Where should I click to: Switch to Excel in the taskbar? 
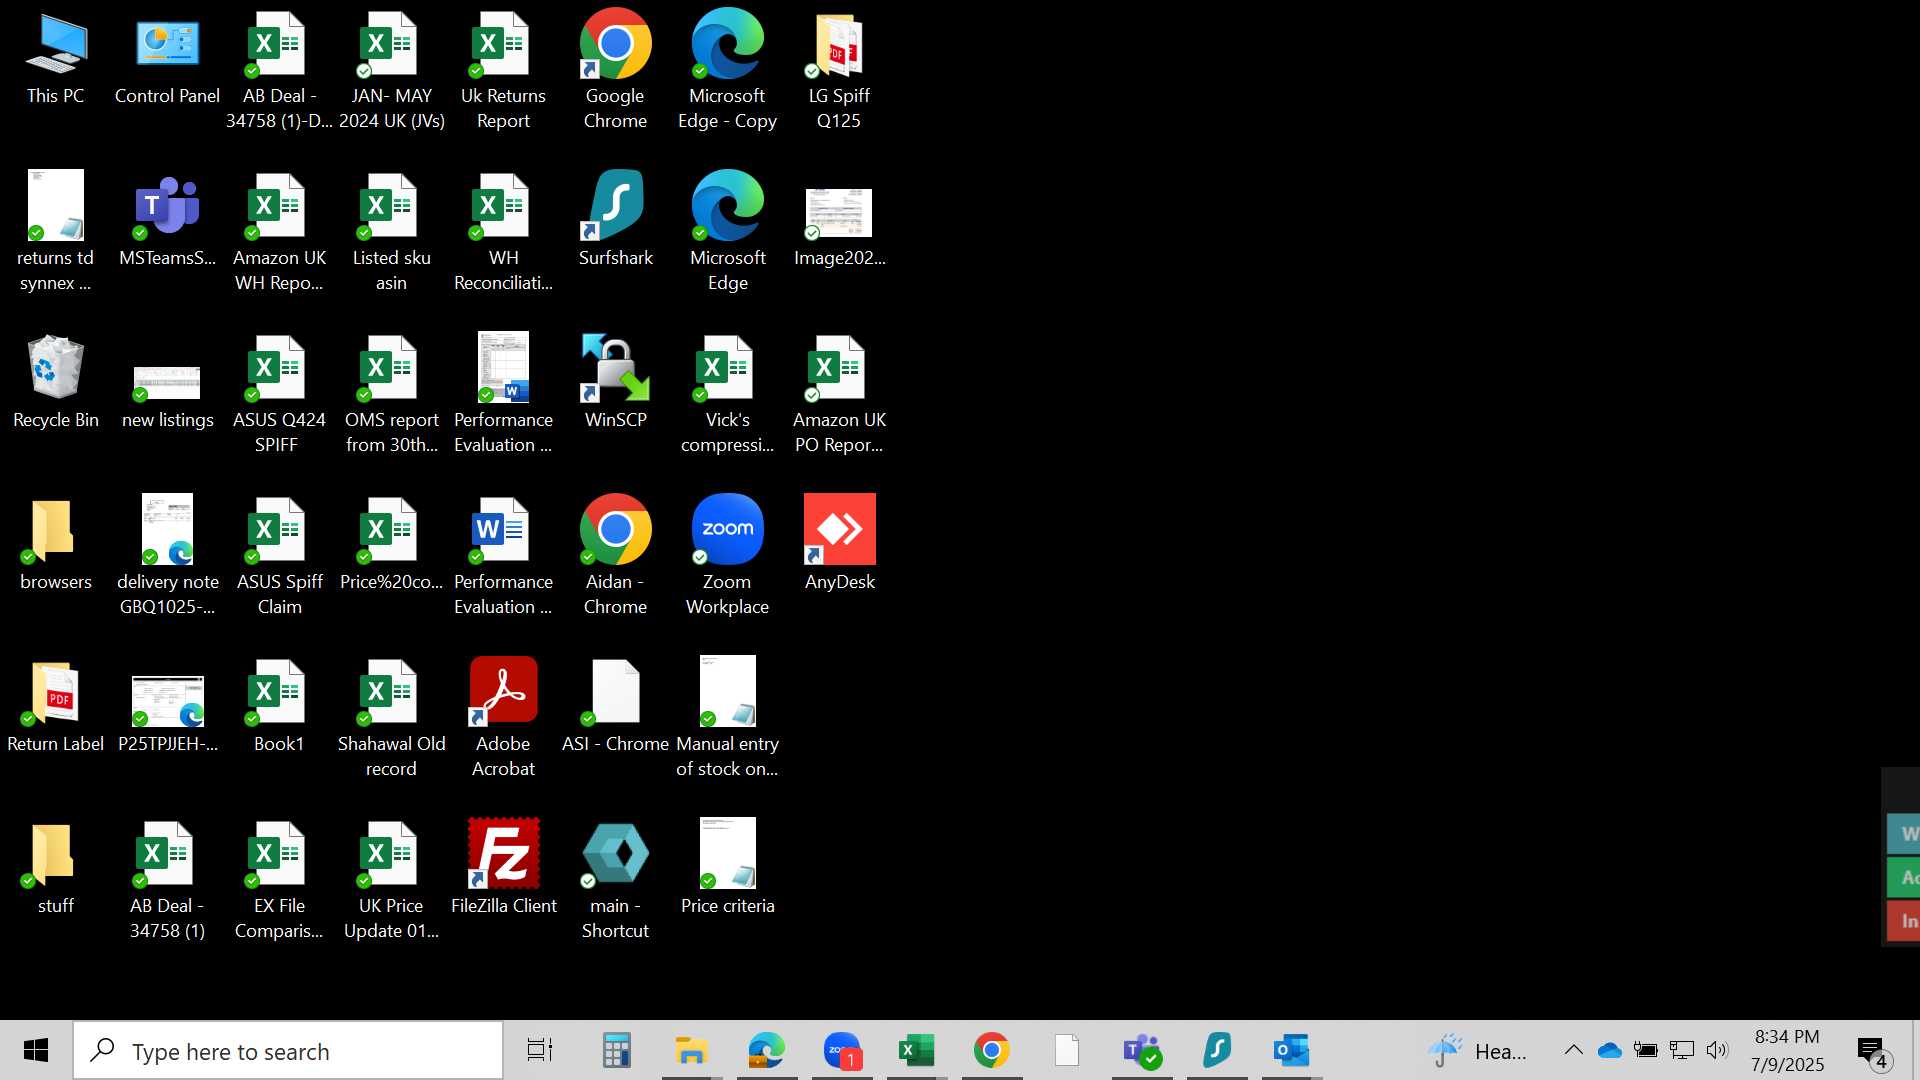coord(917,1050)
